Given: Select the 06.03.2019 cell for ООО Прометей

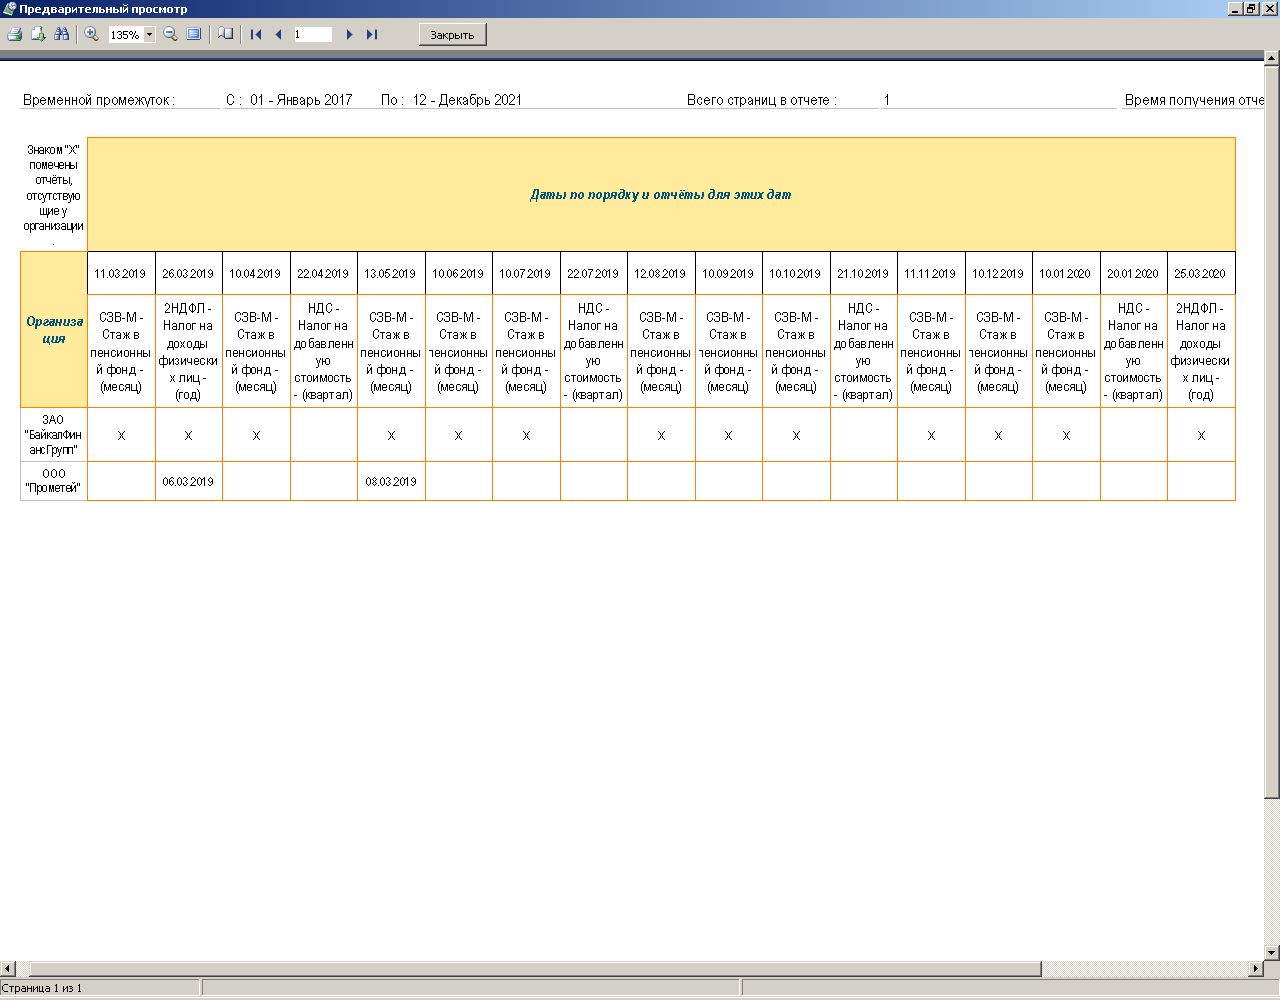Looking at the screenshot, I should [x=188, y=481].
